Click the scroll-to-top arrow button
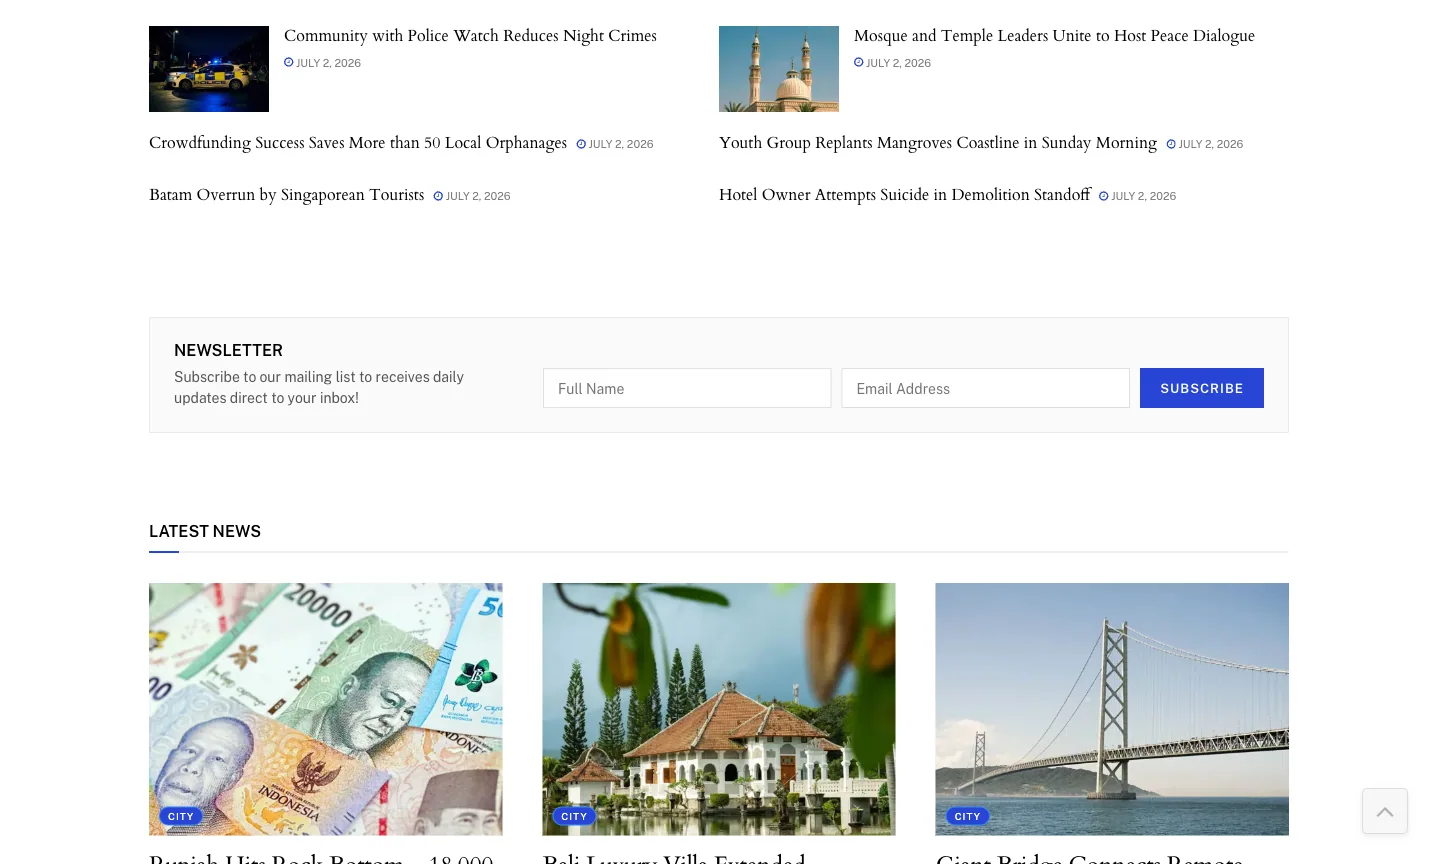Screen dimensions: 1436x864 point(1385,811)
